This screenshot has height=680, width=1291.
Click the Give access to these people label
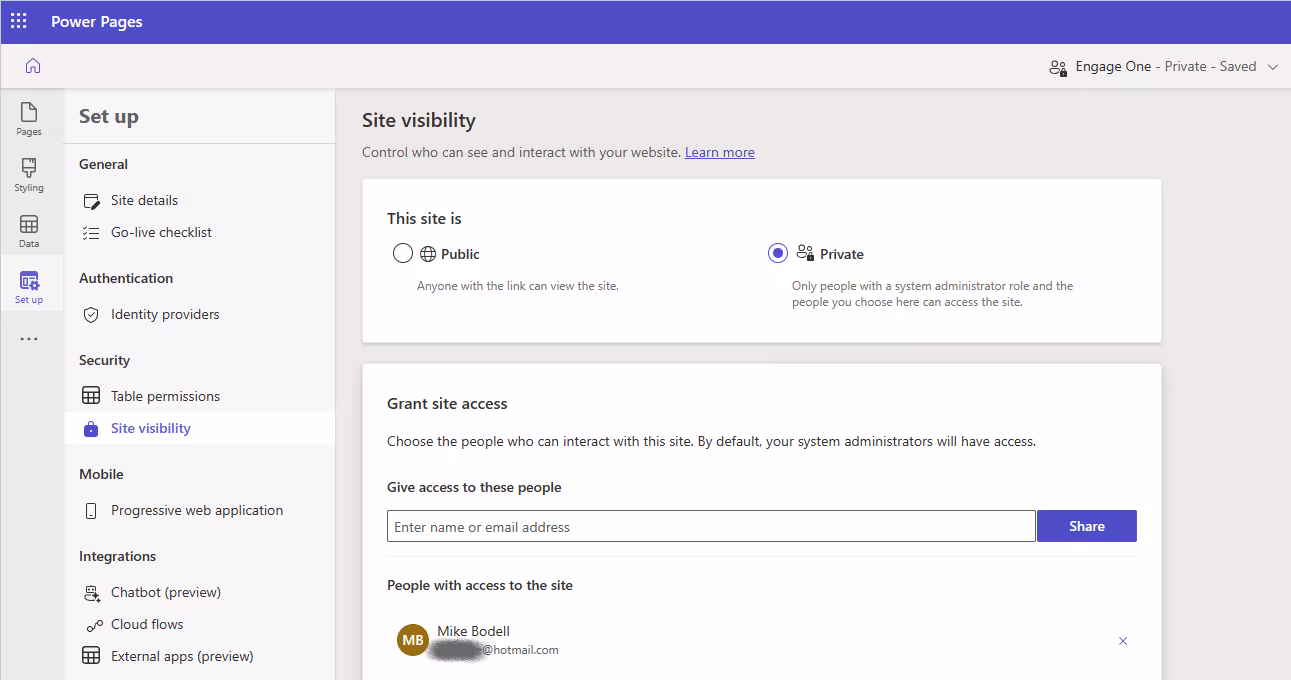pyautogui.click(x=474, y=487)
